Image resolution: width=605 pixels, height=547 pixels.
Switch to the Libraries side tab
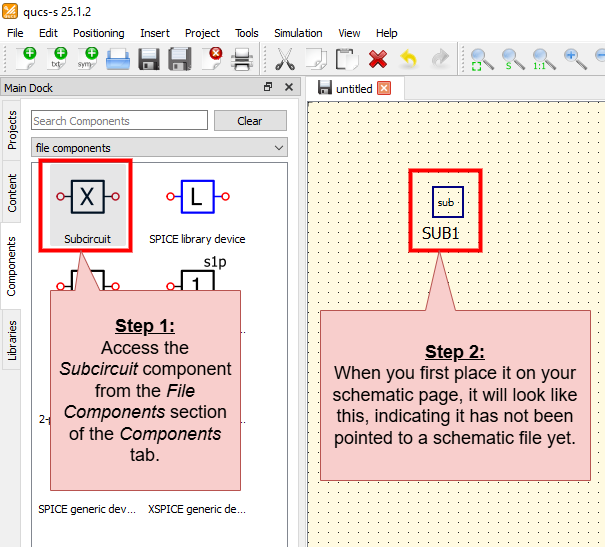12,341
